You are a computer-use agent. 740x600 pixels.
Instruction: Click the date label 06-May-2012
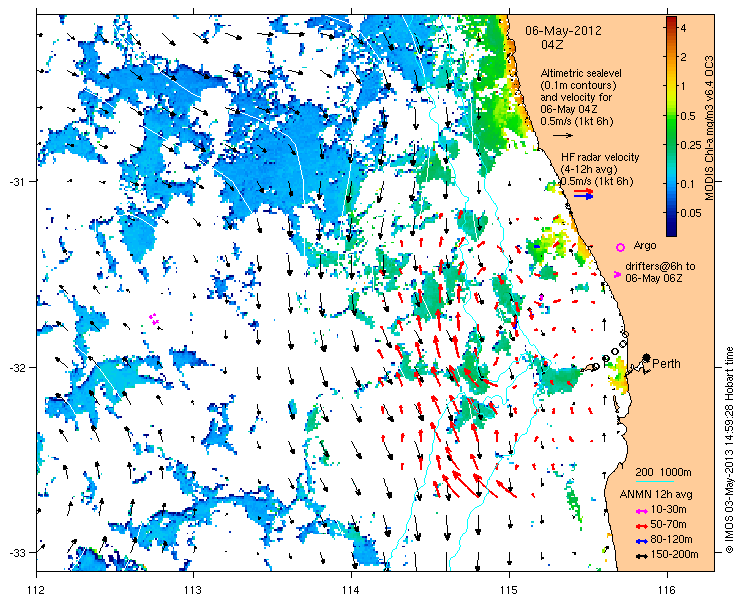[x=563, y=31]
